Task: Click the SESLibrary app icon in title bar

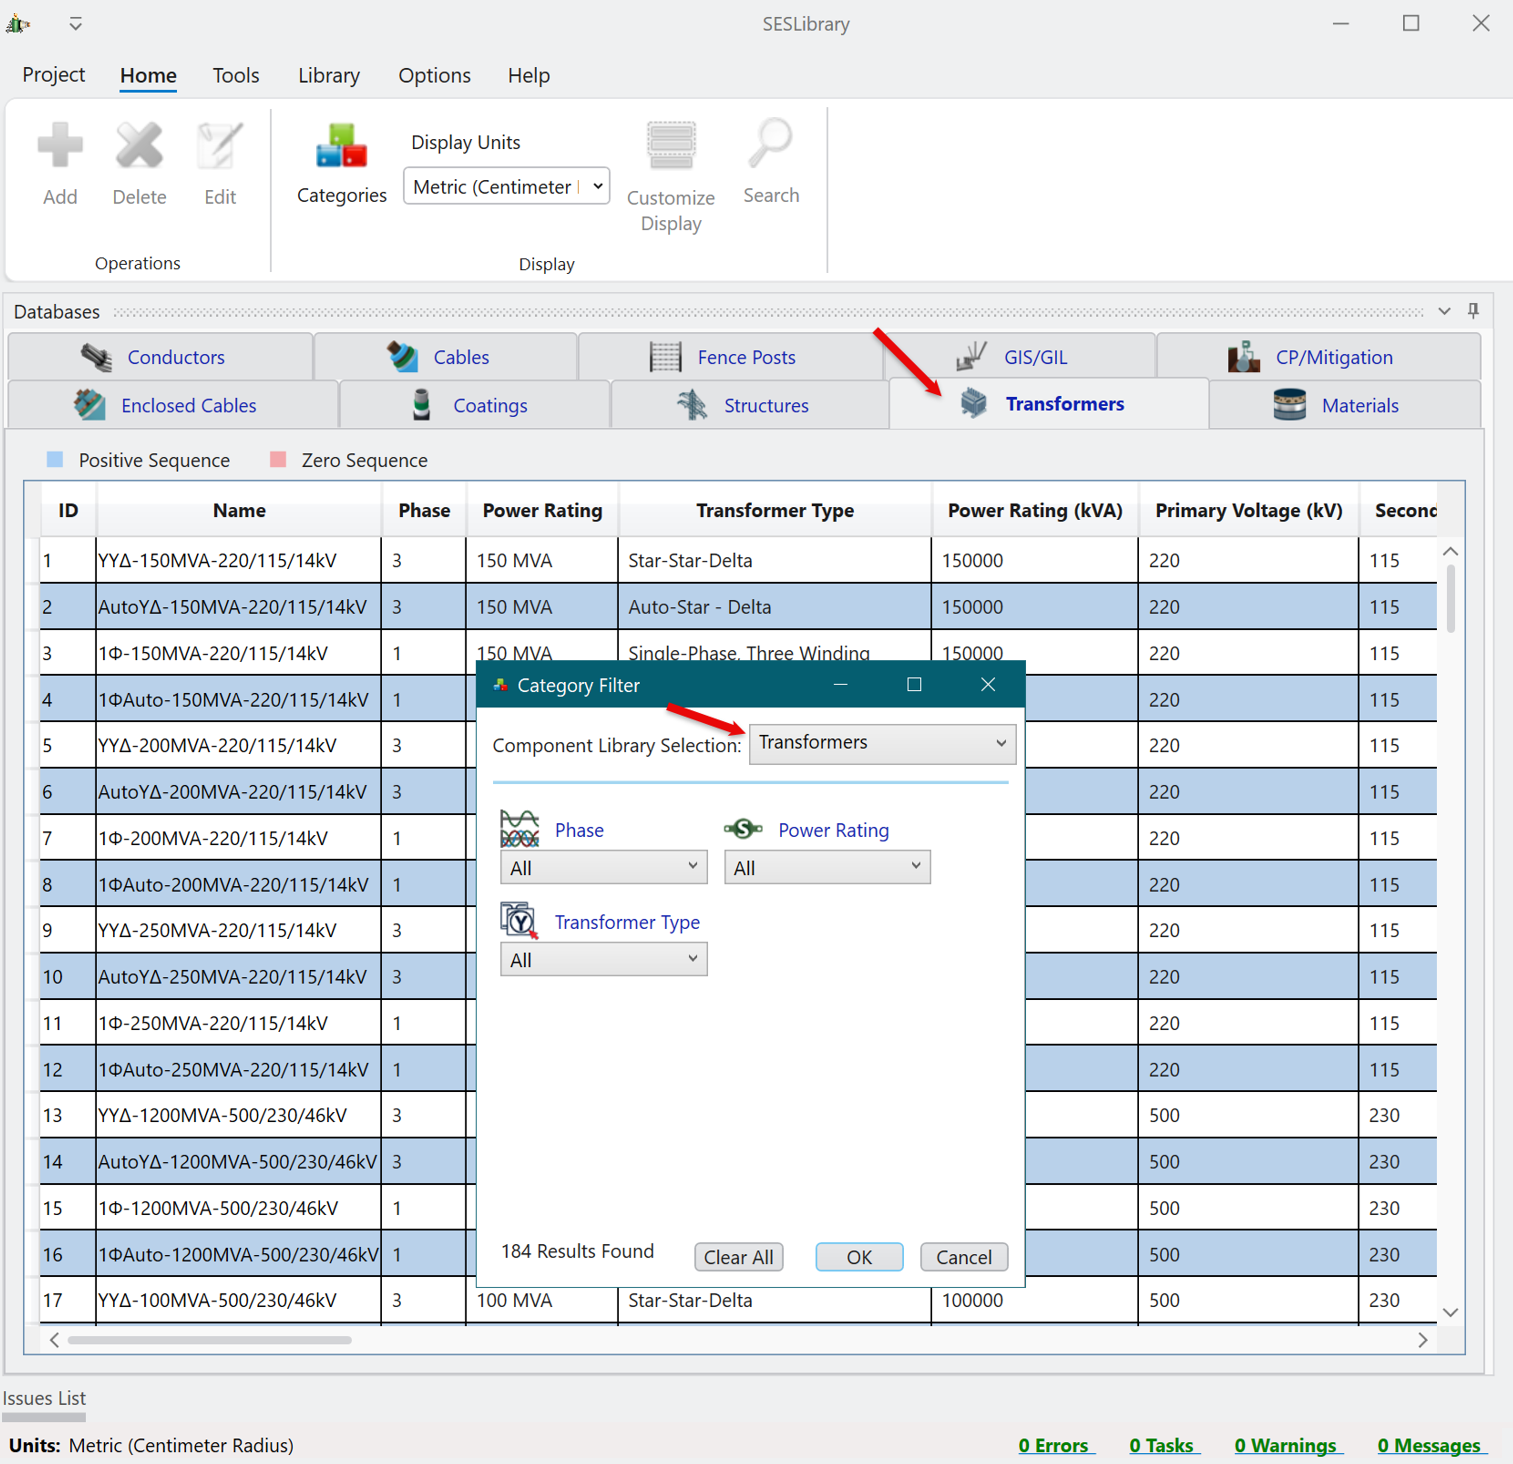Action: point(18,23)
